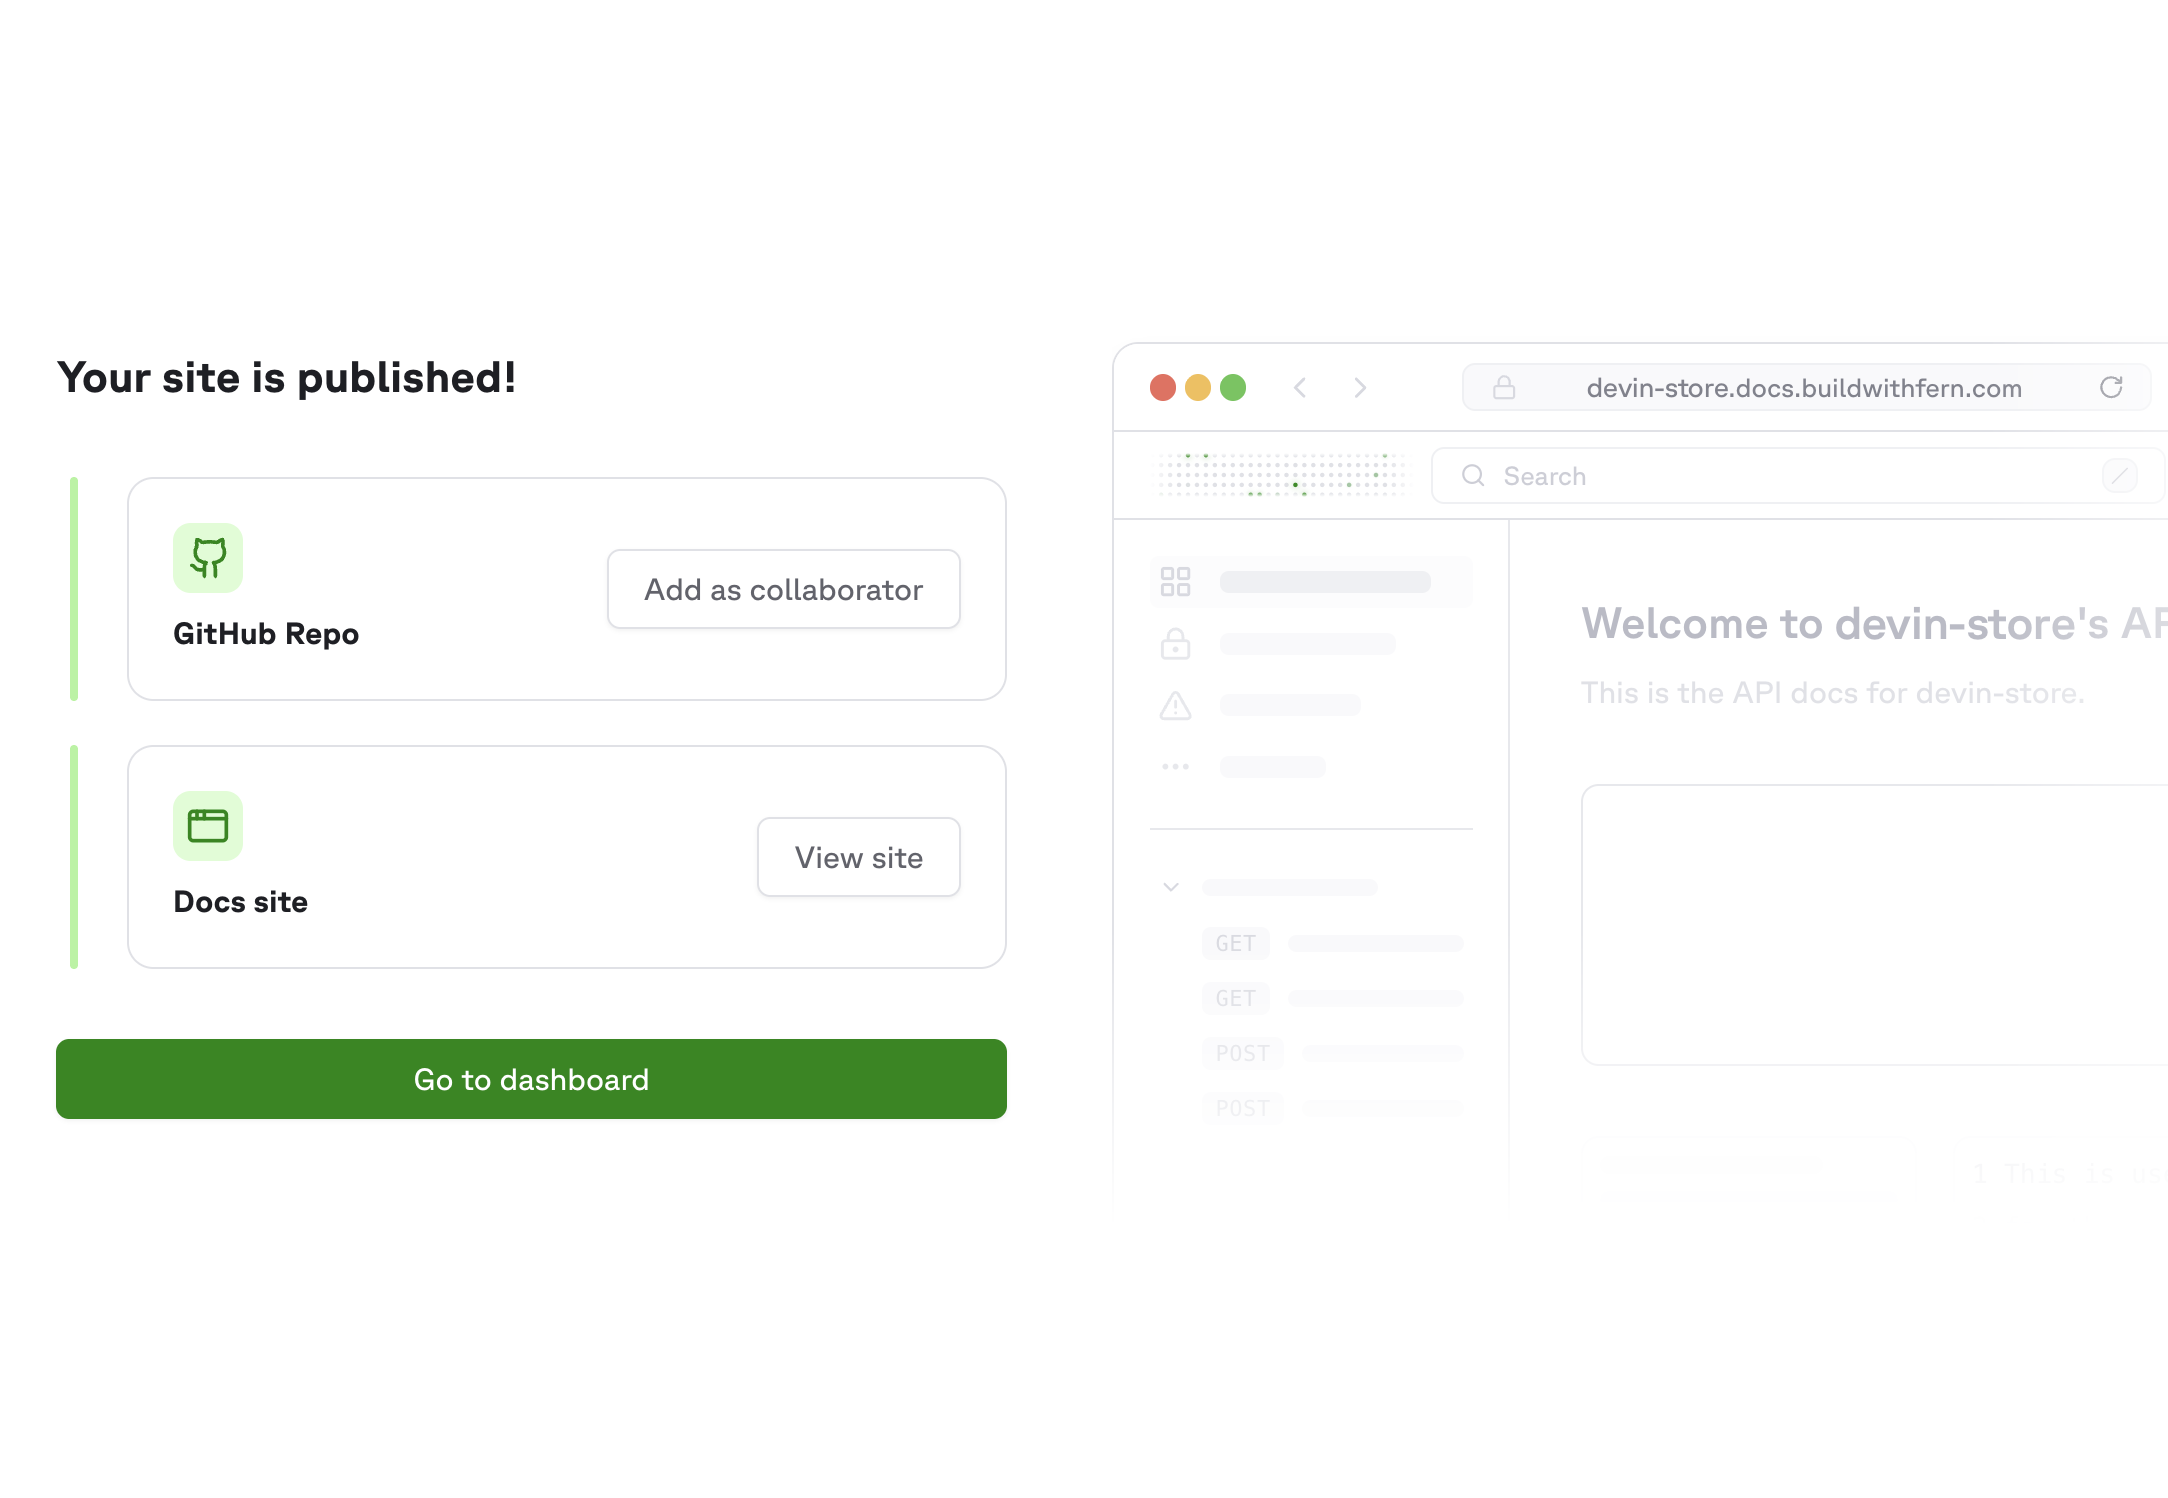Click Go to dashboard

531,1079
